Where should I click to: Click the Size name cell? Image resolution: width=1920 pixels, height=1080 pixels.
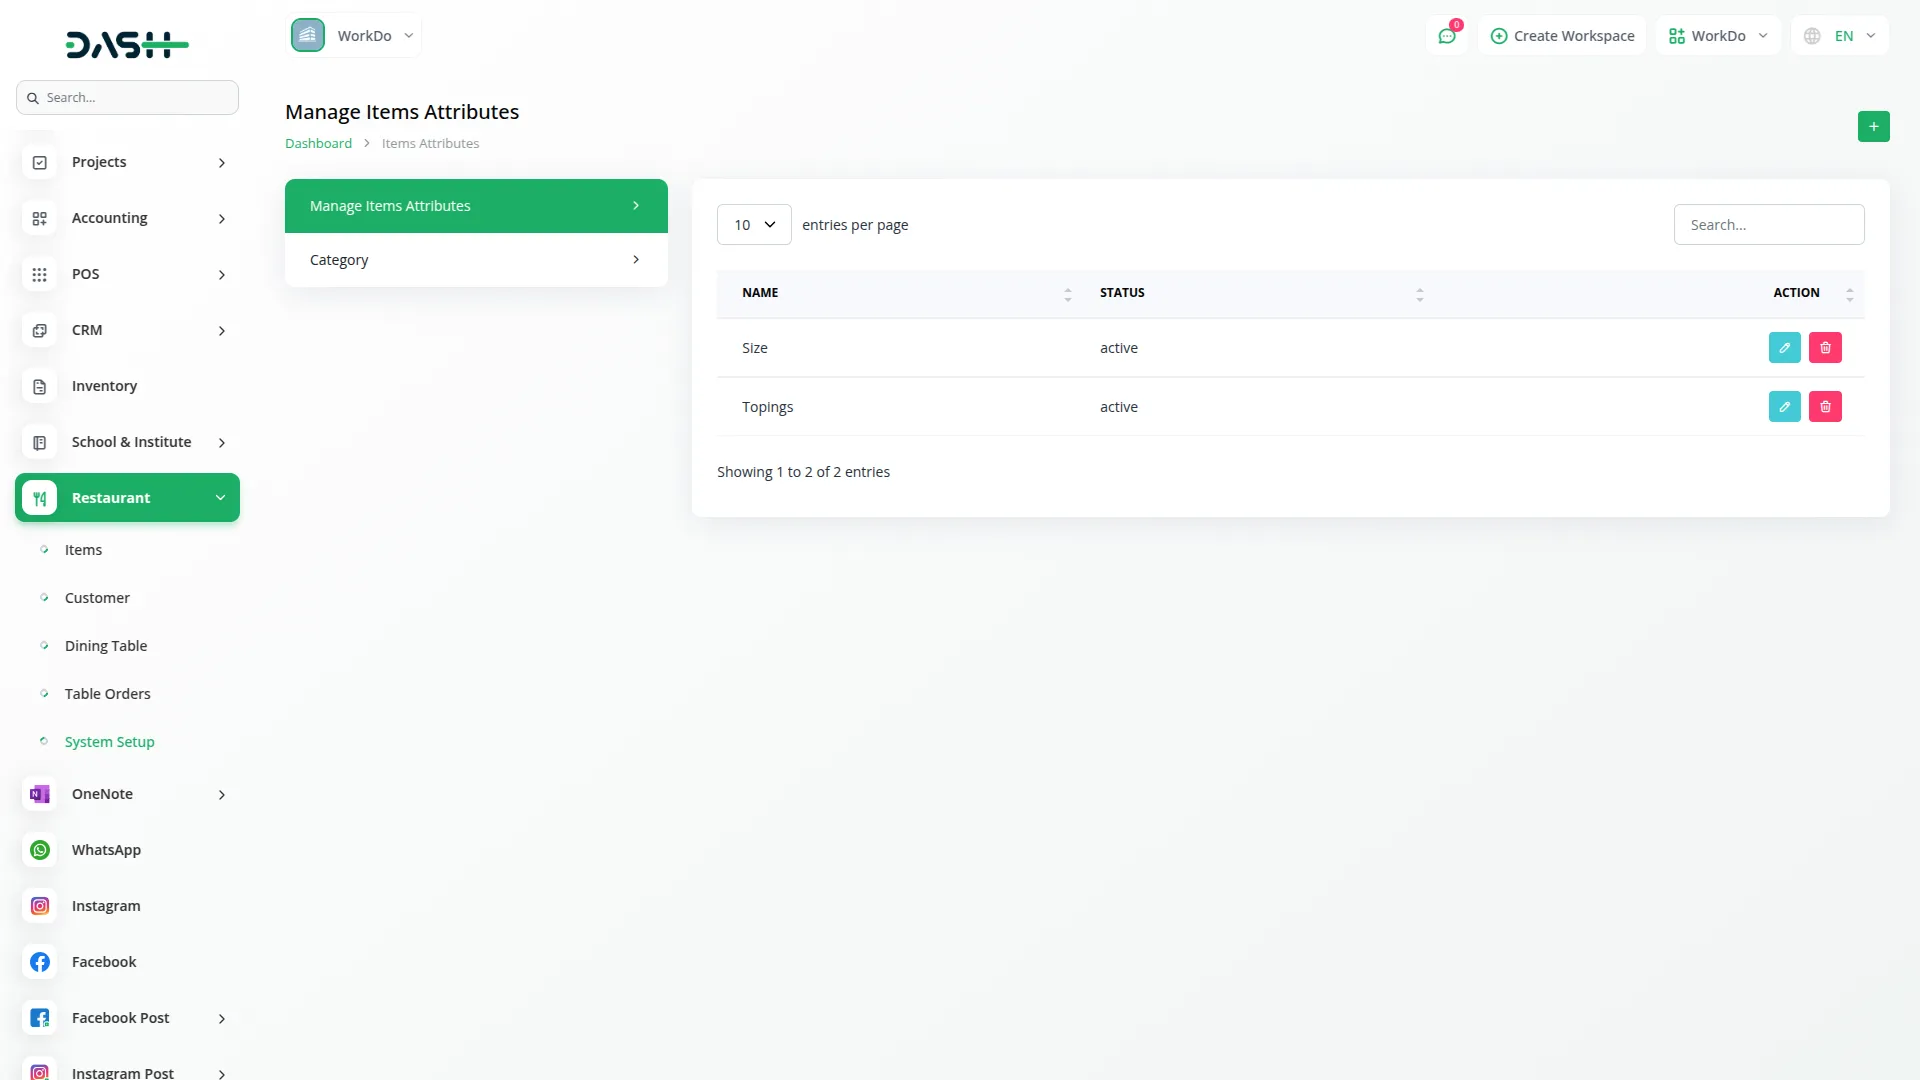point(755,348)
